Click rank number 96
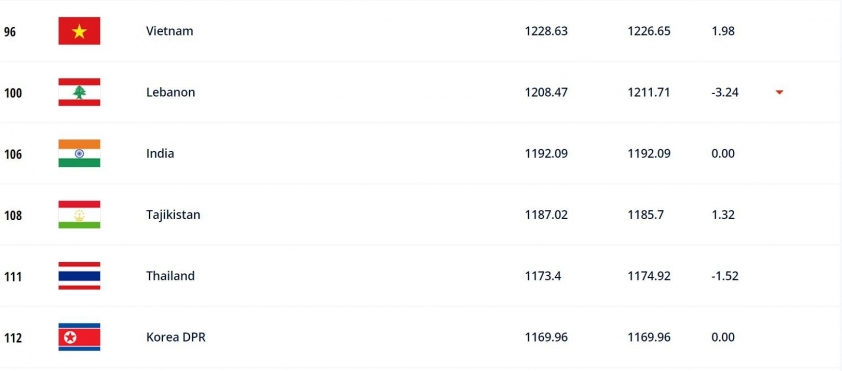842x371 pixels. (10, 32)
